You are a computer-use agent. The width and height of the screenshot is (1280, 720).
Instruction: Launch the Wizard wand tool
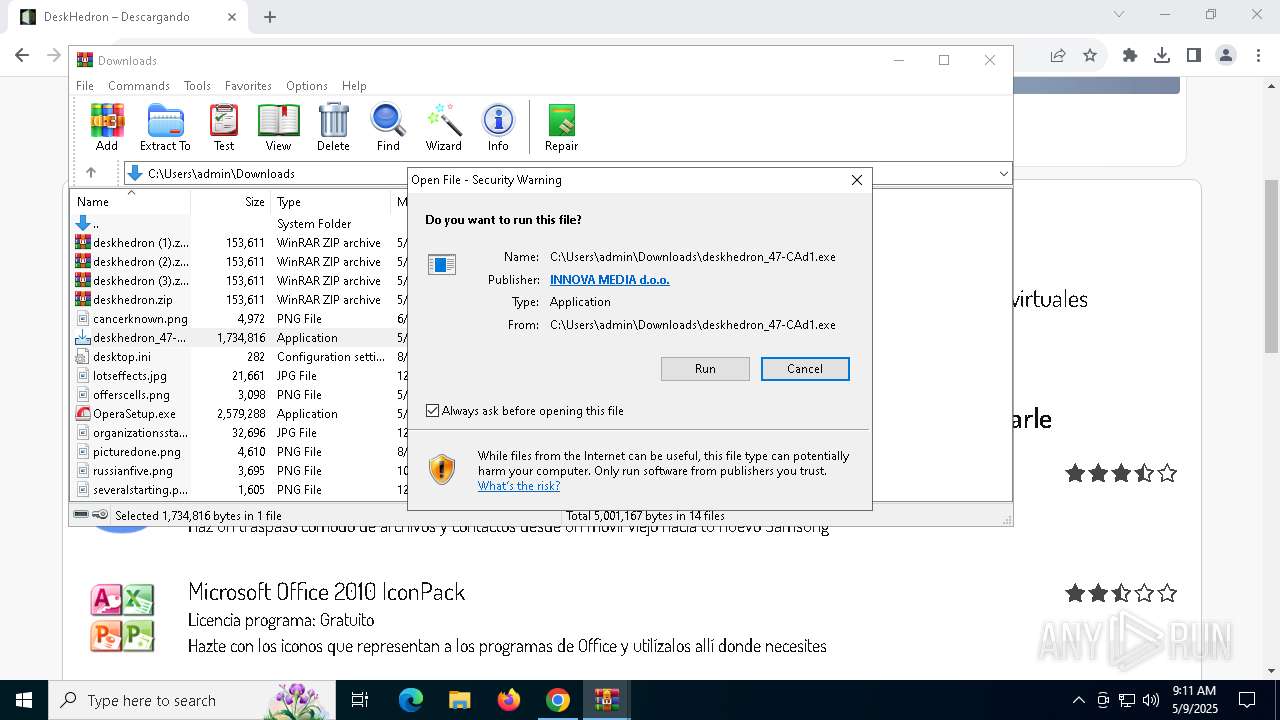pos(444,127)
